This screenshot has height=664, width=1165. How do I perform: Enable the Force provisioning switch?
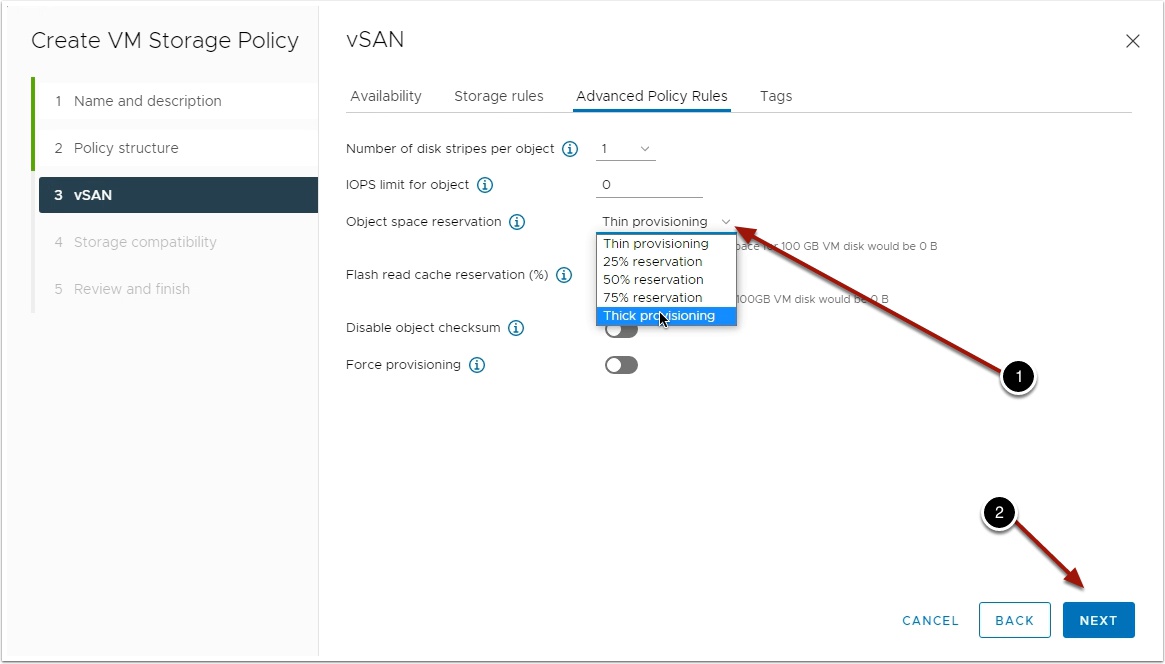point(621,365)
